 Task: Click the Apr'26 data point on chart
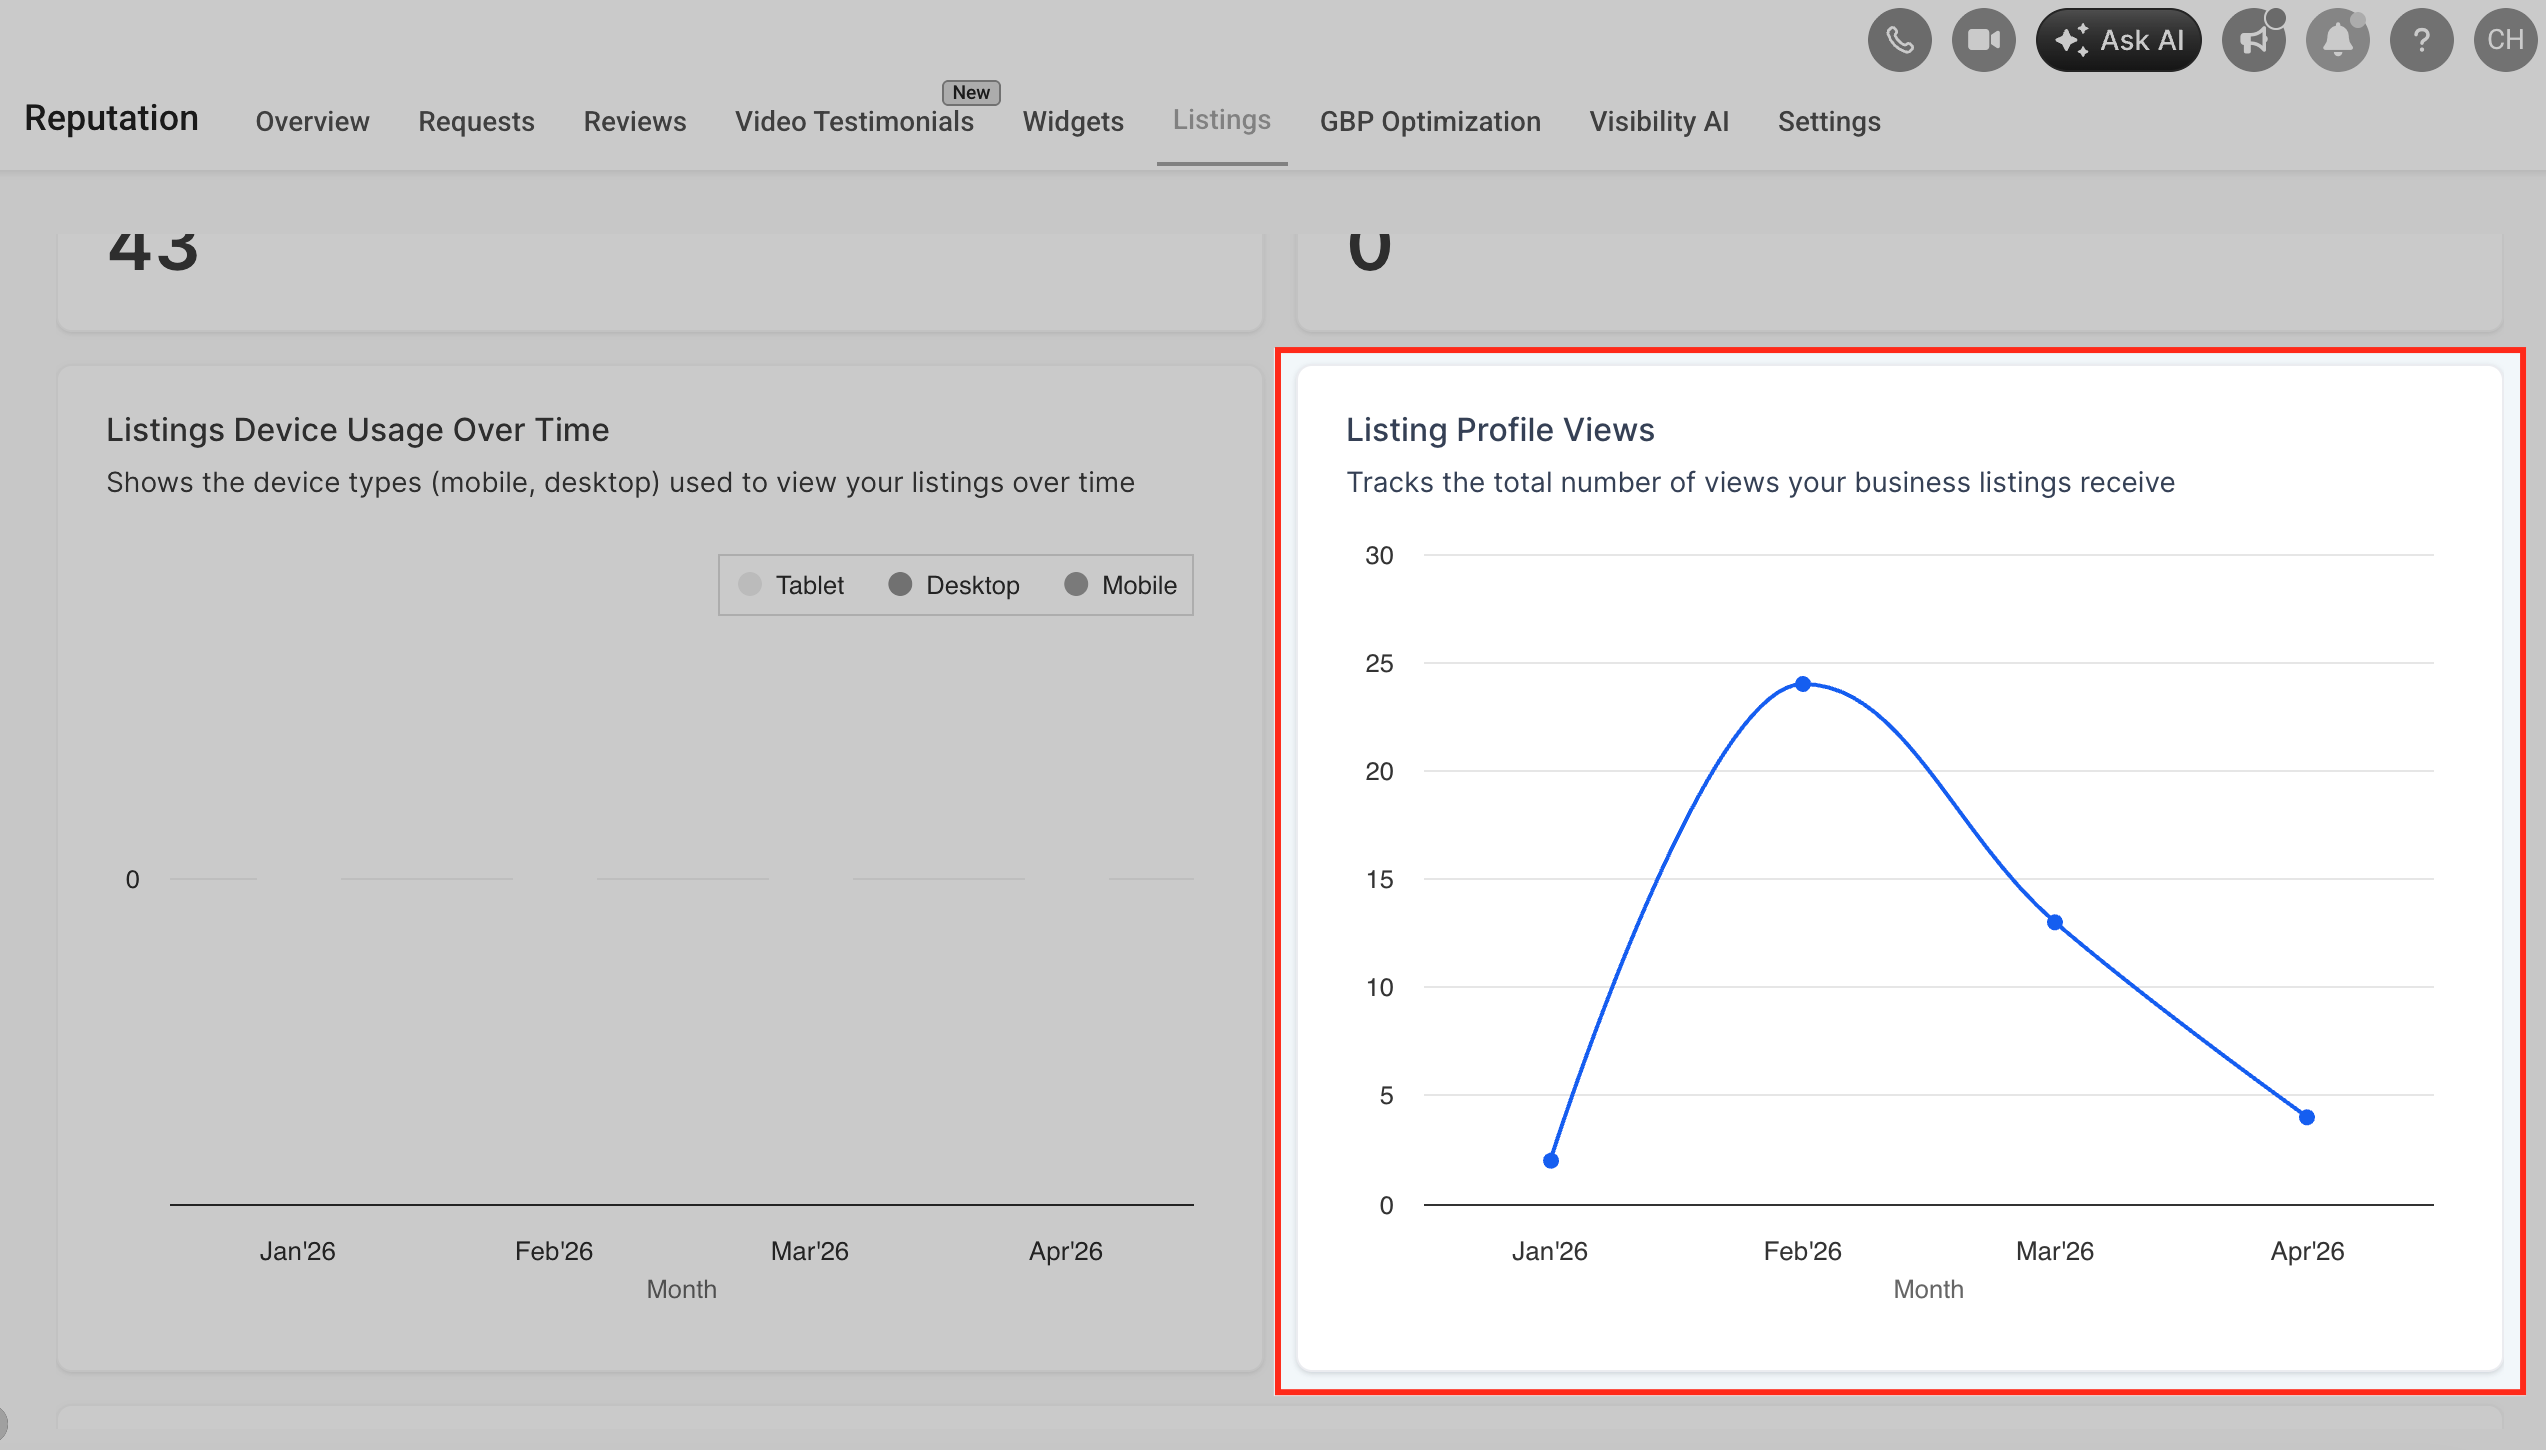2307,1117
